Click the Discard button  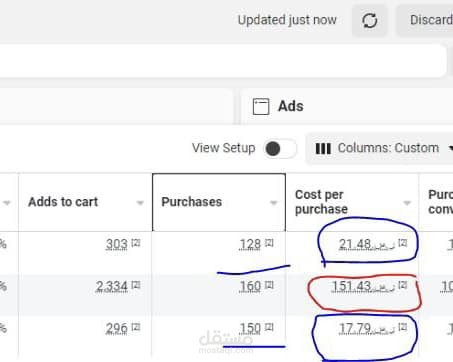coord(425,21)
